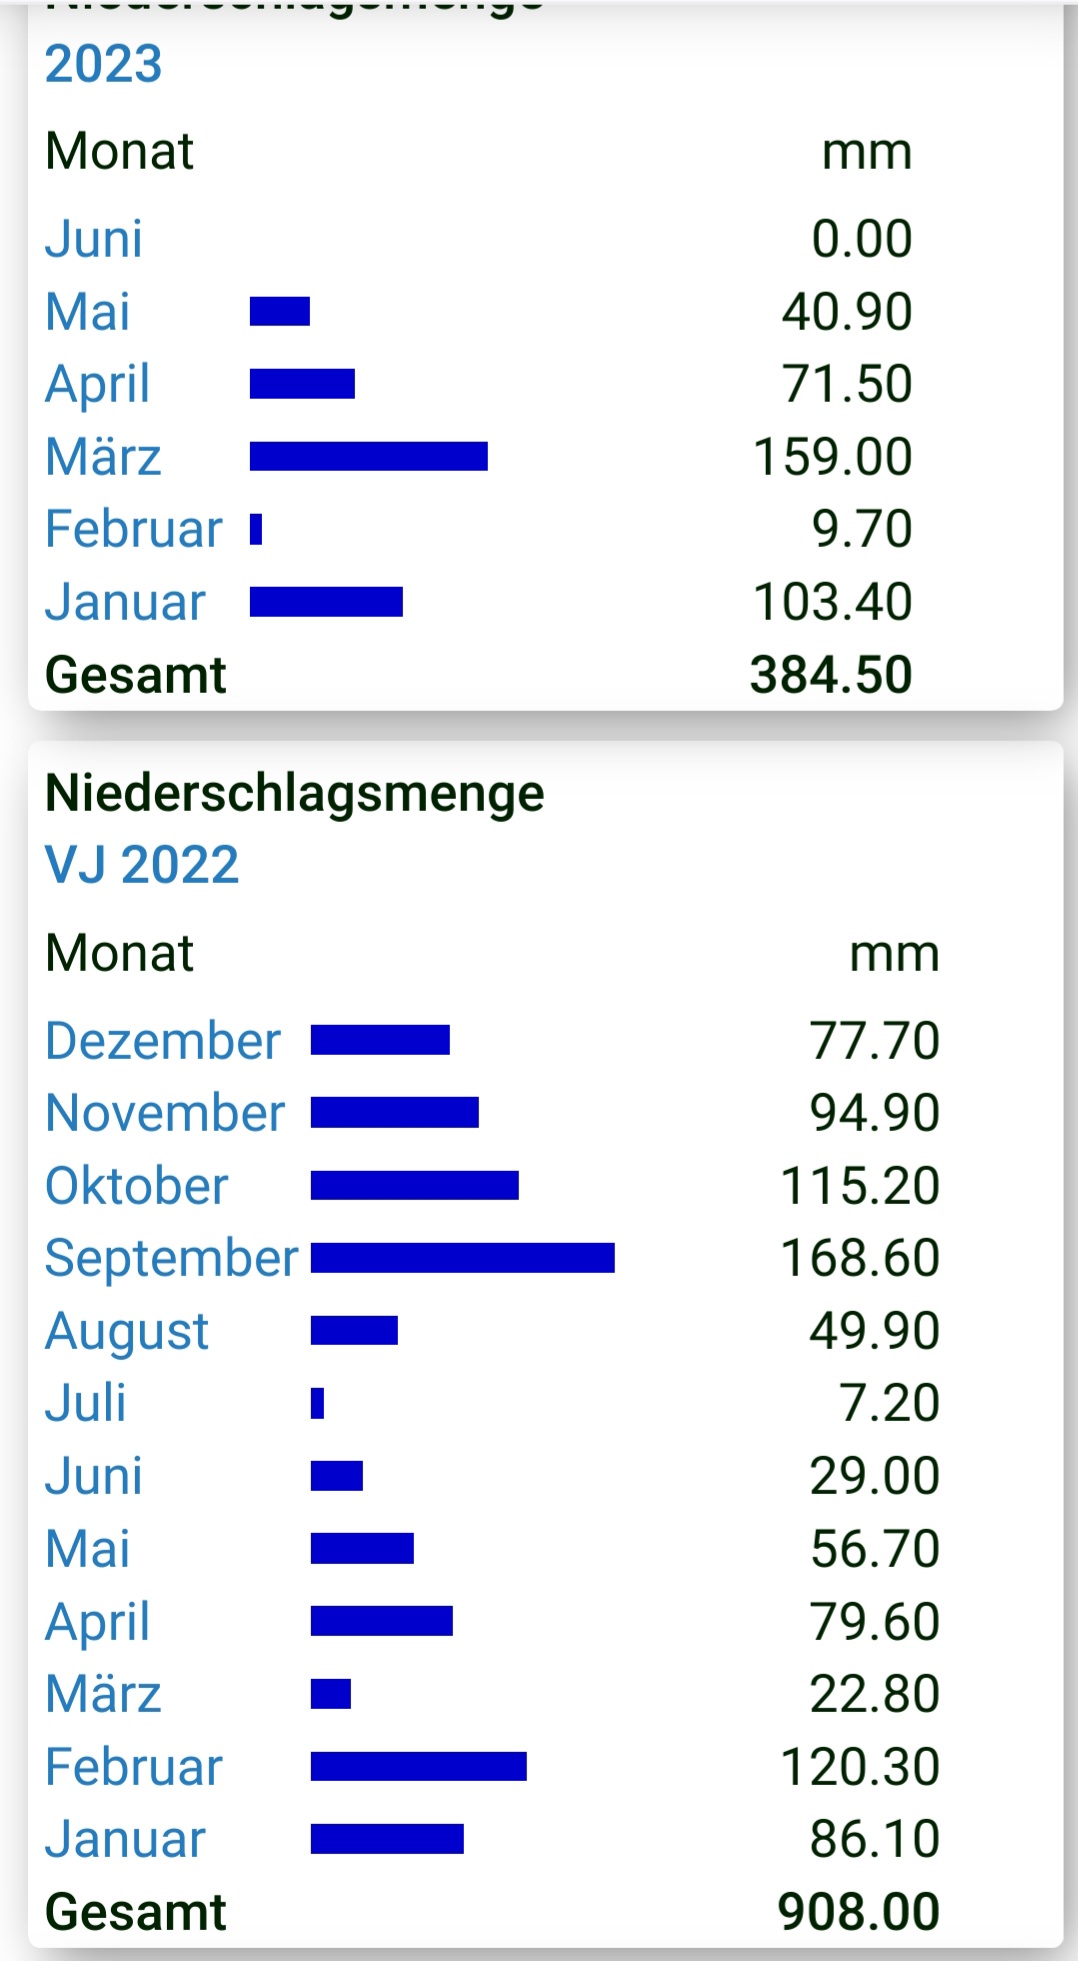
Task: Click the 2023 Gesamt total 384.50
Action: [x=831, y=675]
